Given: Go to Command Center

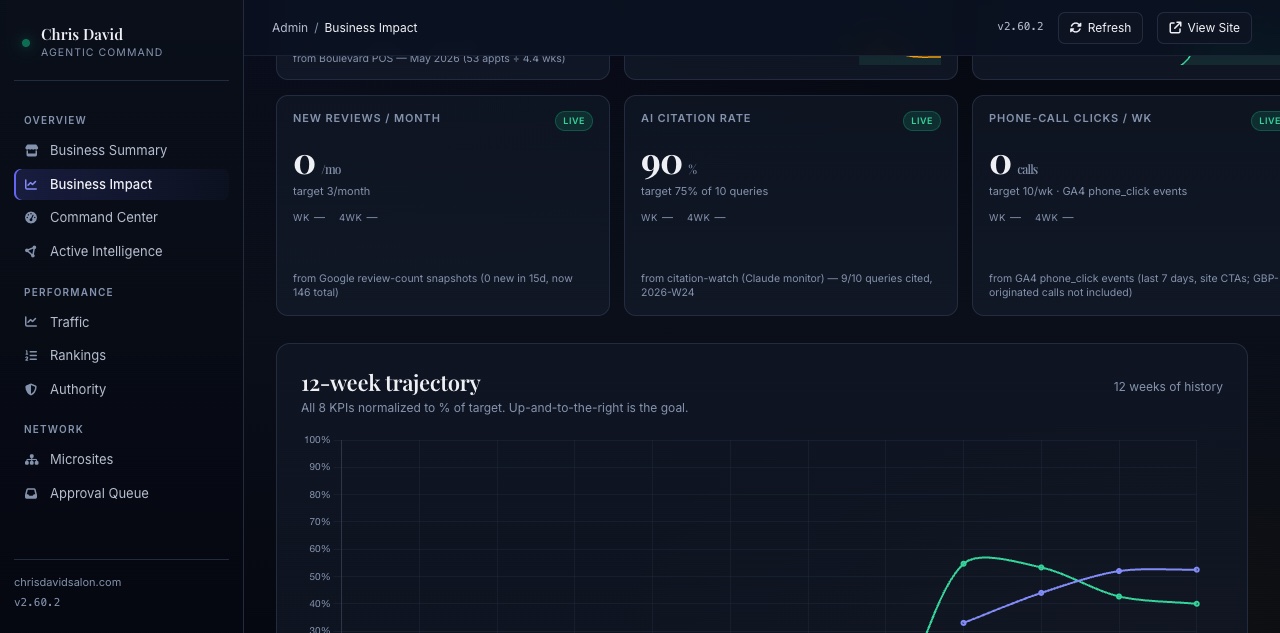Looking at the screenshot, I should pyautogui.click(x=121, y=217).
